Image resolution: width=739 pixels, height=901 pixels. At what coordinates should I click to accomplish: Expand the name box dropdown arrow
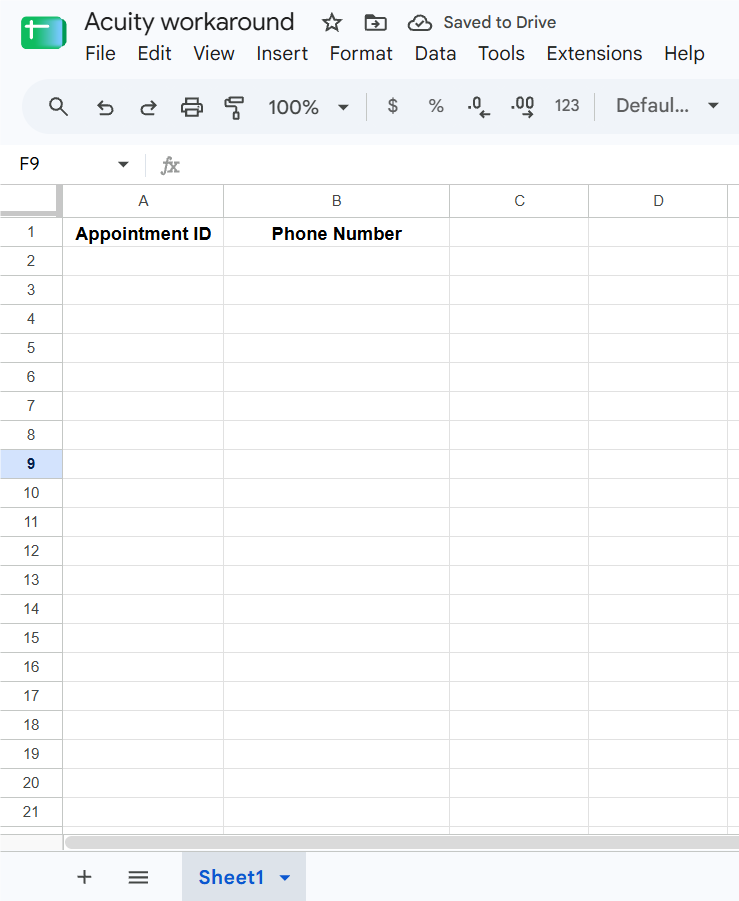tap(123, 164)
